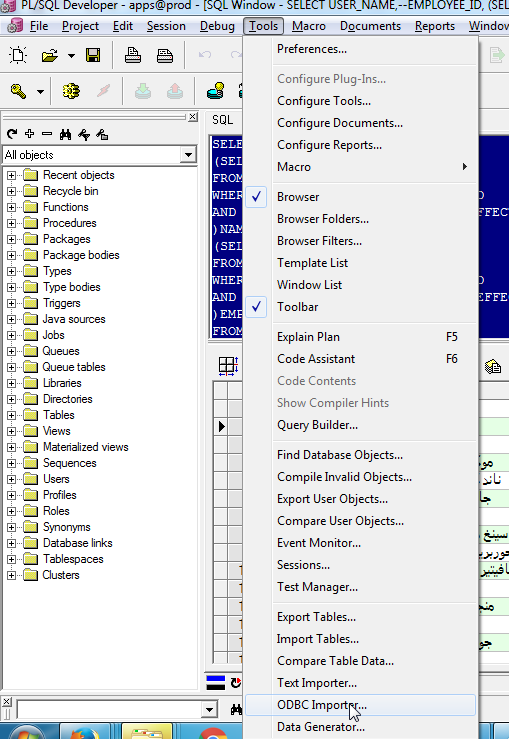The image size is (509, 739).
Task: Click the Break lightning bolt icon
Action: tap(103, 91)
